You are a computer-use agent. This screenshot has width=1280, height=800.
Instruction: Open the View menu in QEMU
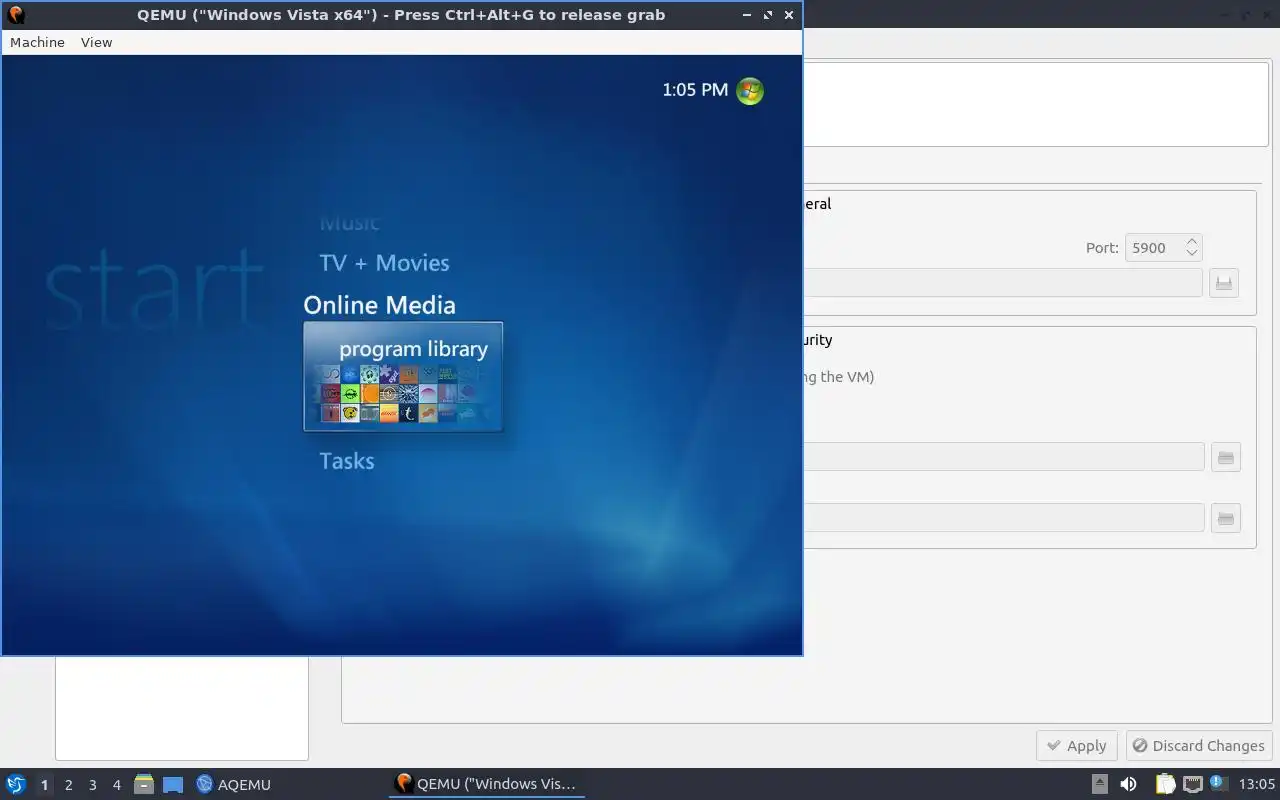pos(96,42)
